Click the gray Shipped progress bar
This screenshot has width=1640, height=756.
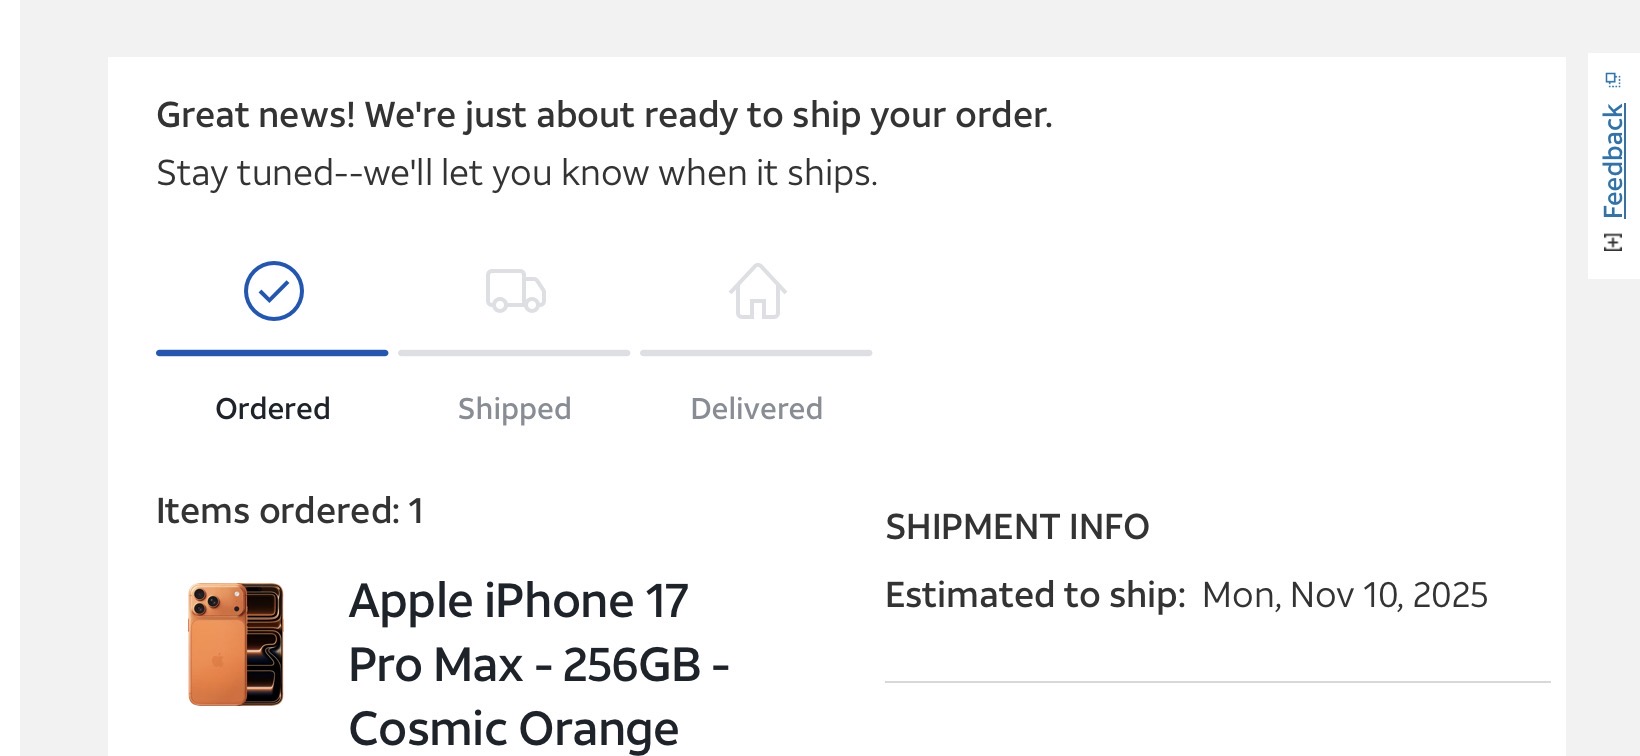tap(514, 353)
